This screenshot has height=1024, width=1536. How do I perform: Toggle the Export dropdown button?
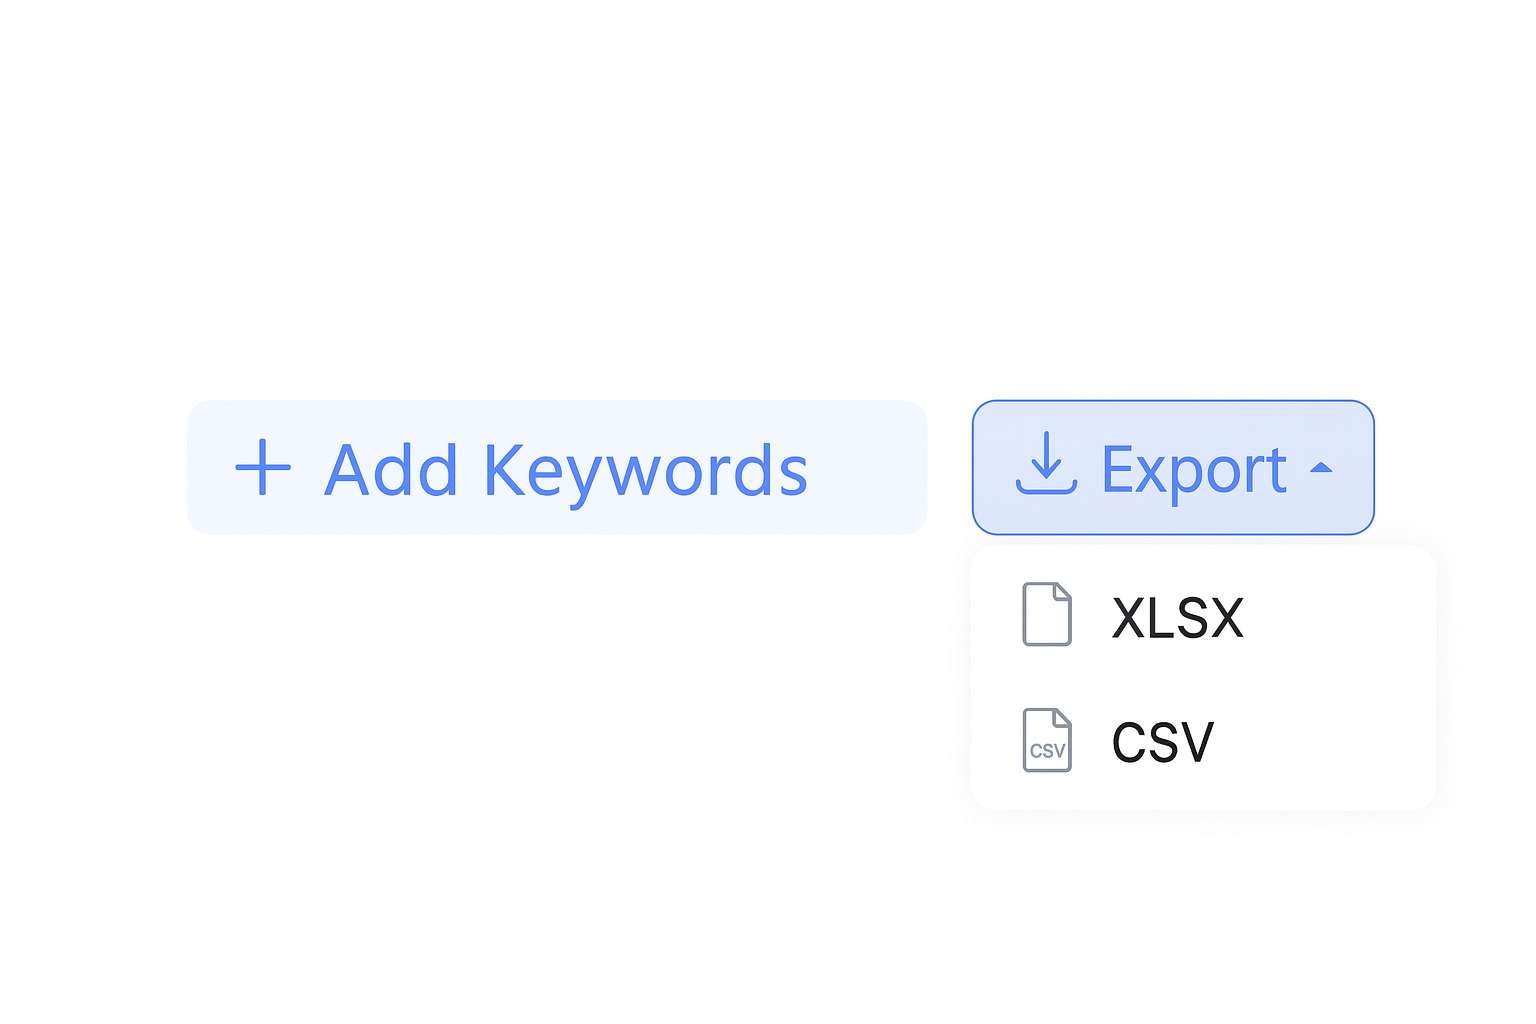pos(1173,467)
